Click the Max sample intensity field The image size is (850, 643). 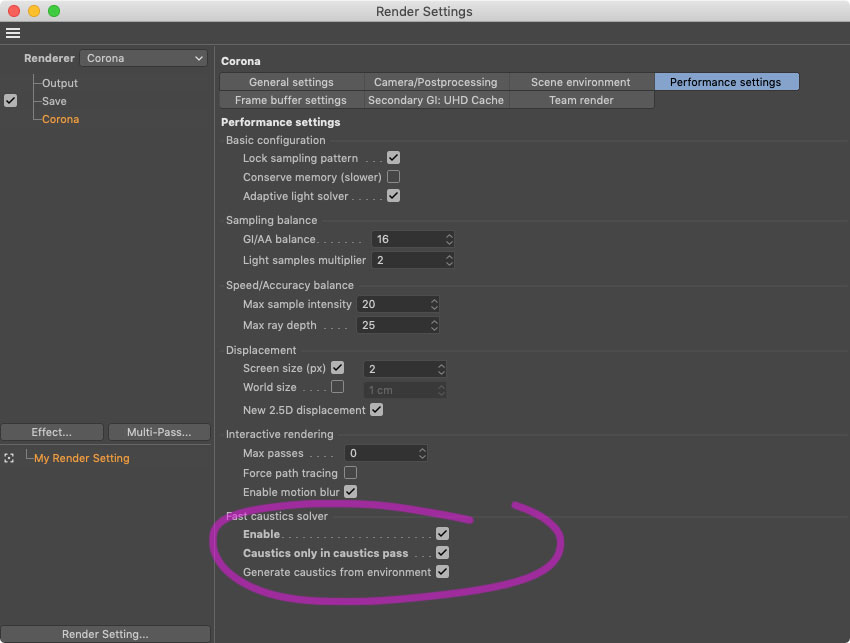[x=392, y=304]
